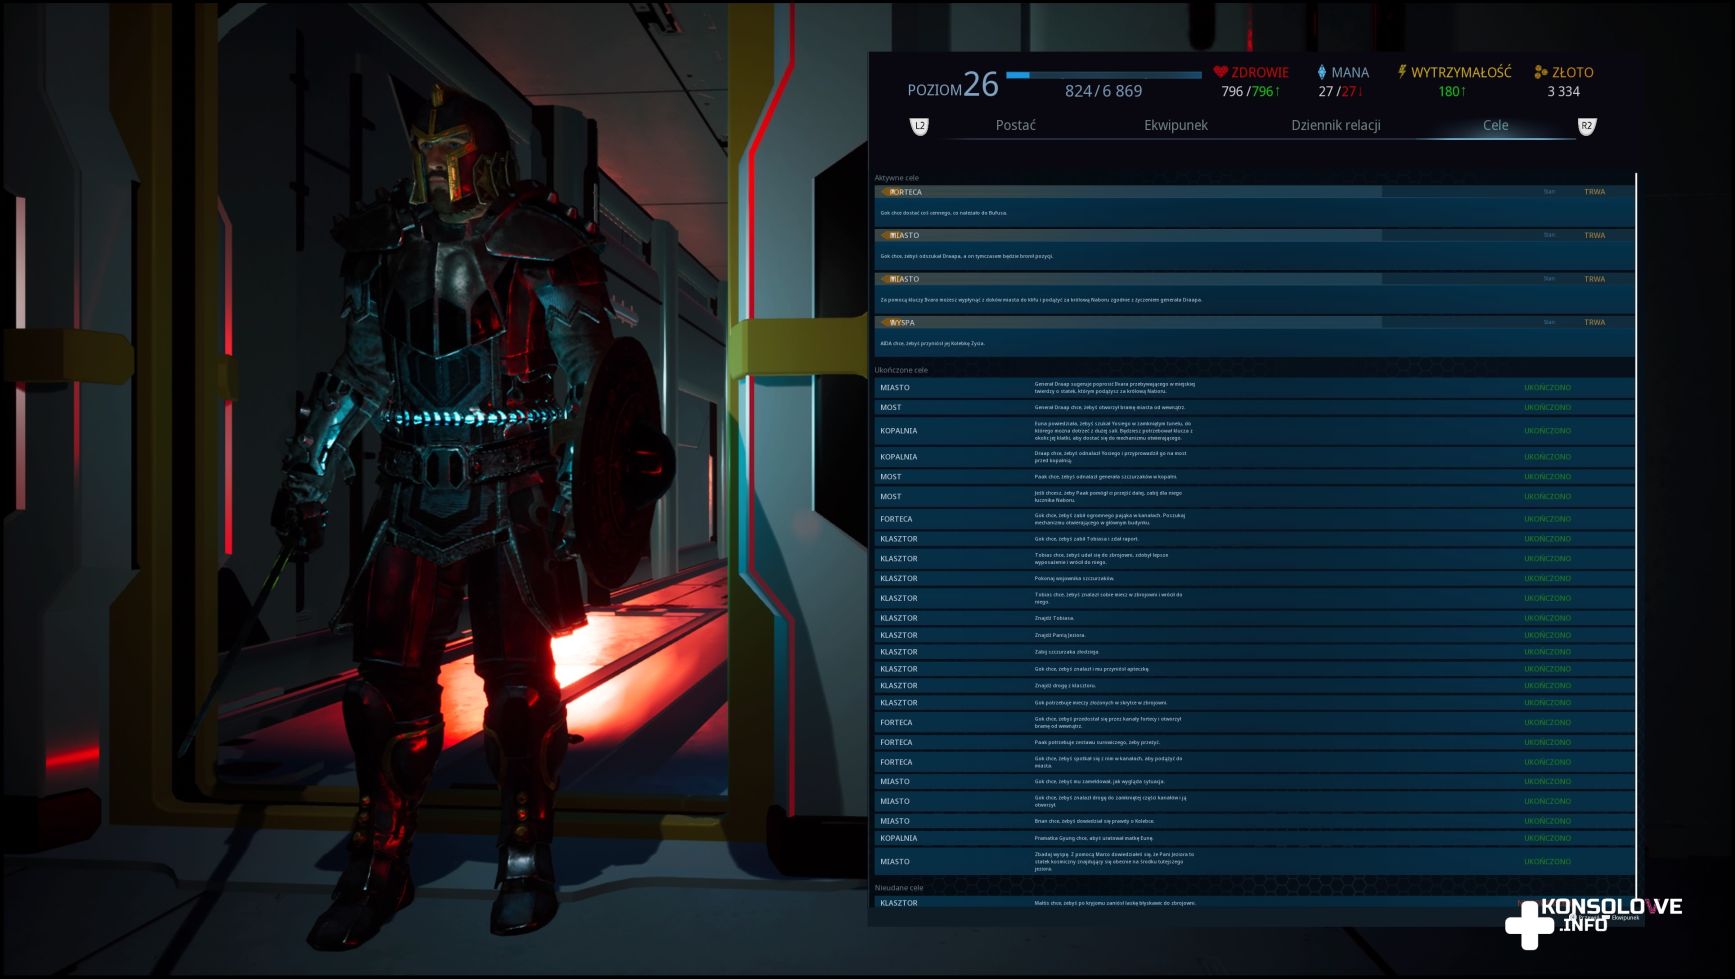
Task: Open the Dziennik relacji tab
Action: point(1335,126)
